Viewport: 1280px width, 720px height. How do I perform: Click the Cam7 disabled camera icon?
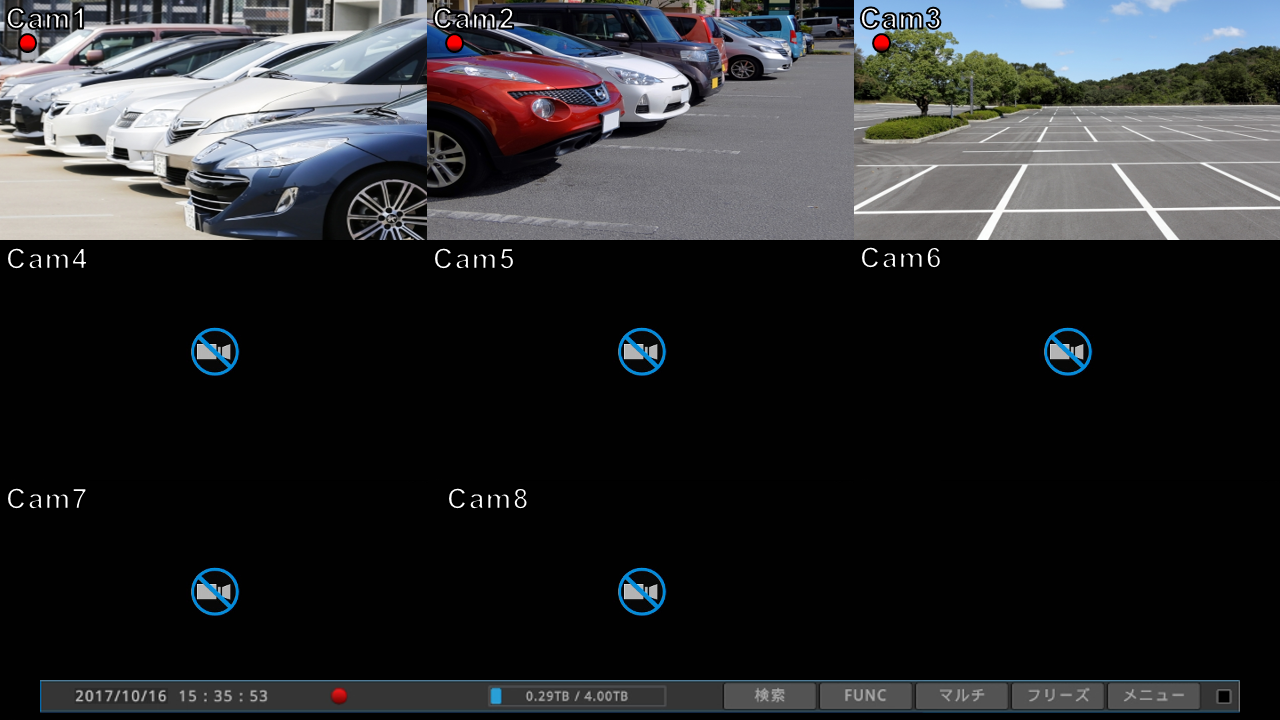(x=215, y=592)
